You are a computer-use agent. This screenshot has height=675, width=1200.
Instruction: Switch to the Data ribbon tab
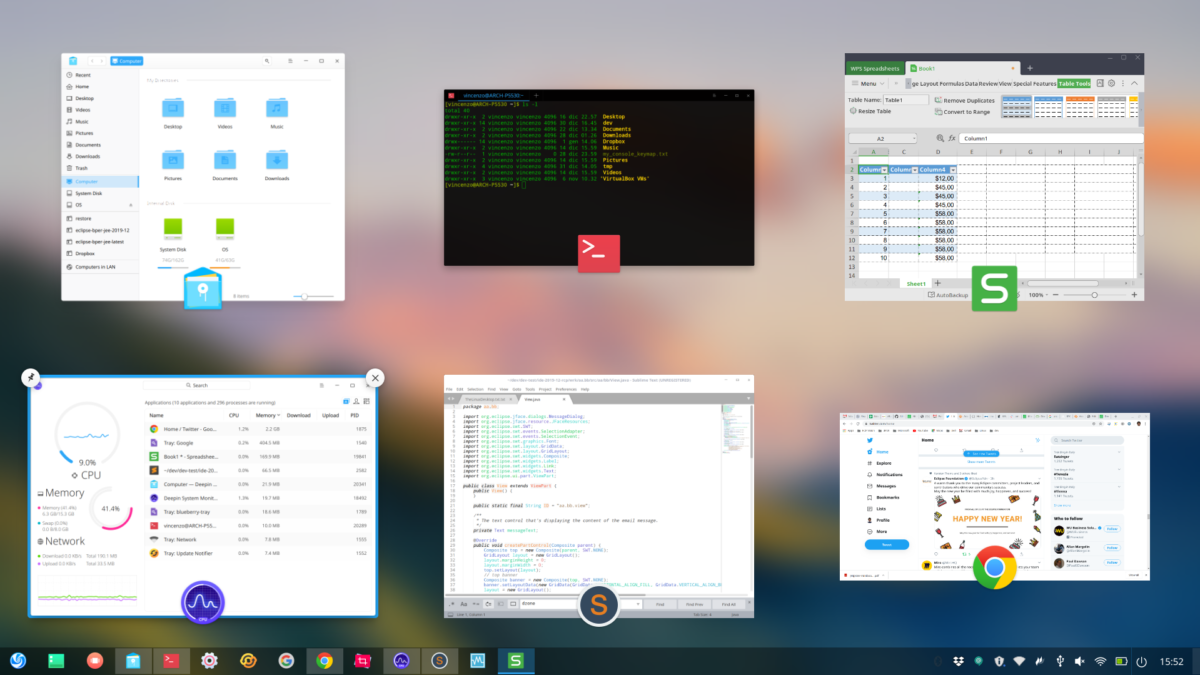click(x=970, y=83)
